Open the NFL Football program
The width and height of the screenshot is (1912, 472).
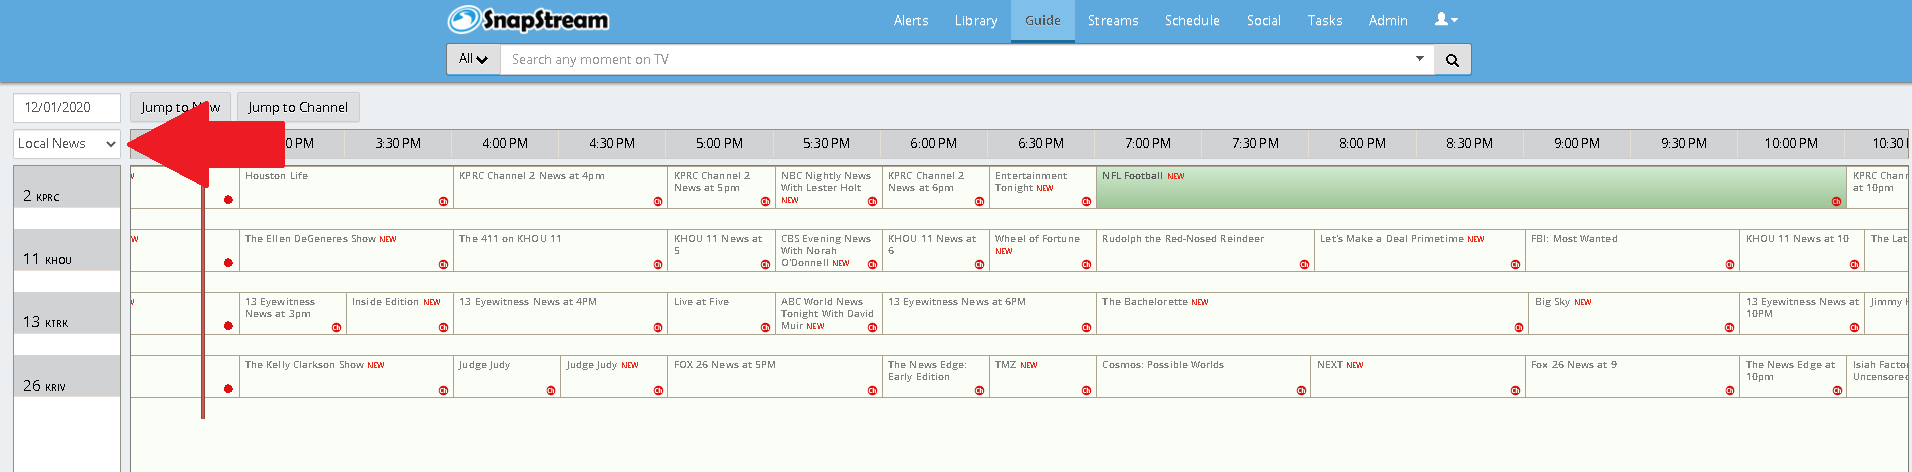1471,187
